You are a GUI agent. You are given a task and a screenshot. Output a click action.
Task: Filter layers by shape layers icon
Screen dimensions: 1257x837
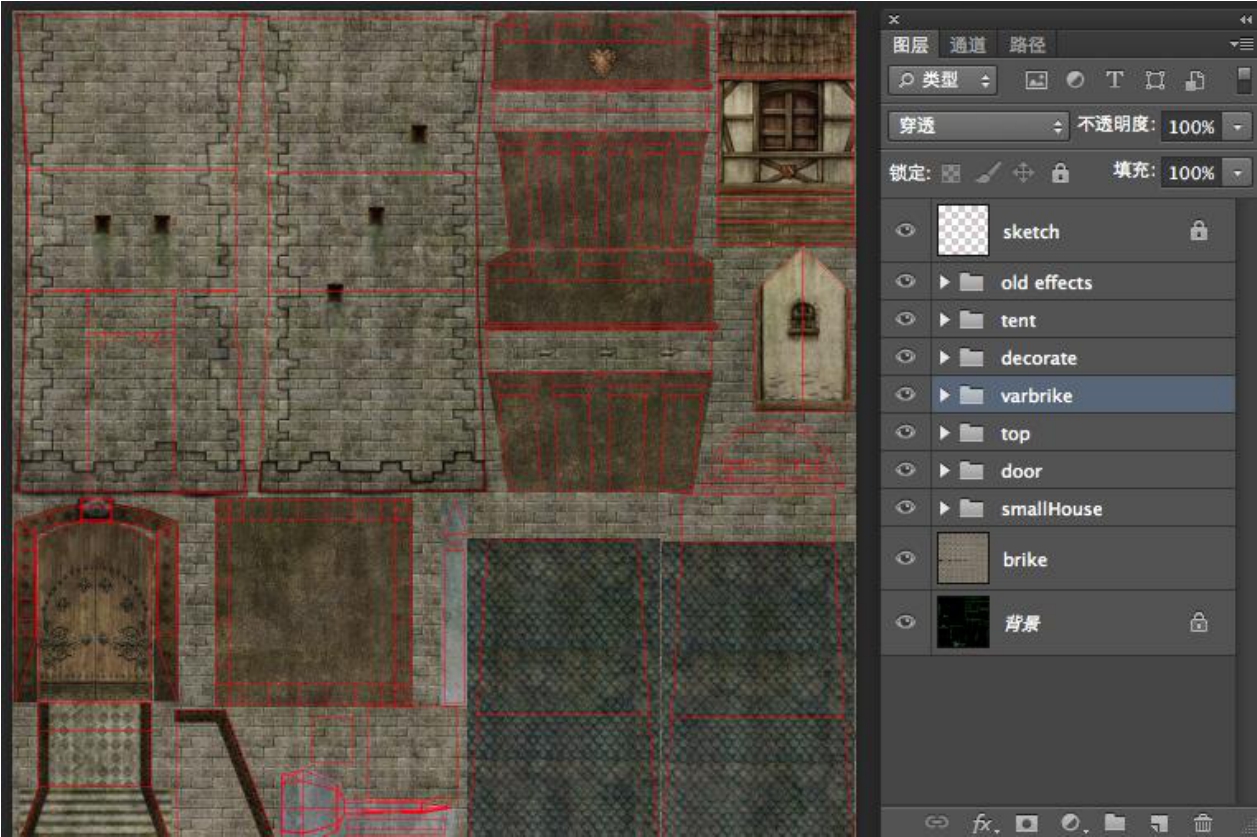(1155, 80)
